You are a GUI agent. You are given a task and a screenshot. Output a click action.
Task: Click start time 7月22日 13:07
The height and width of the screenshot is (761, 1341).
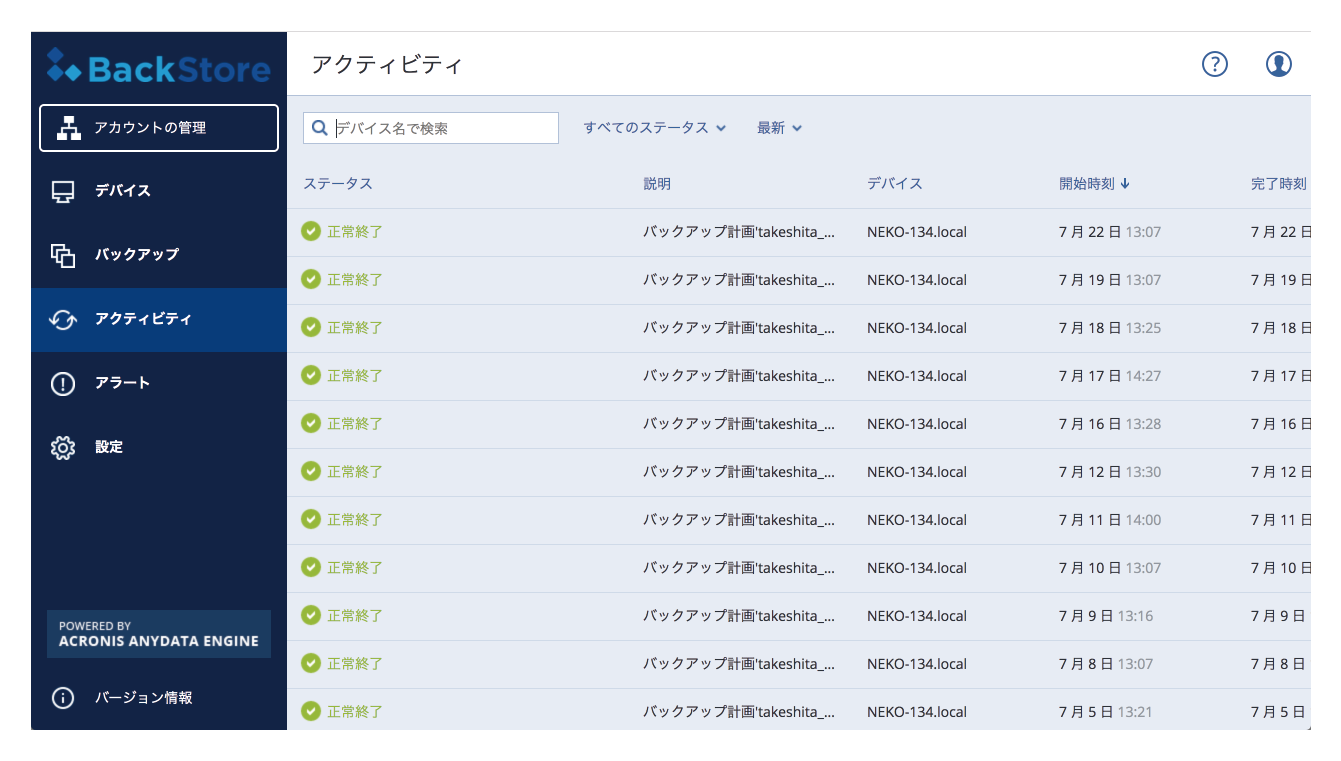click(1110, 232)
